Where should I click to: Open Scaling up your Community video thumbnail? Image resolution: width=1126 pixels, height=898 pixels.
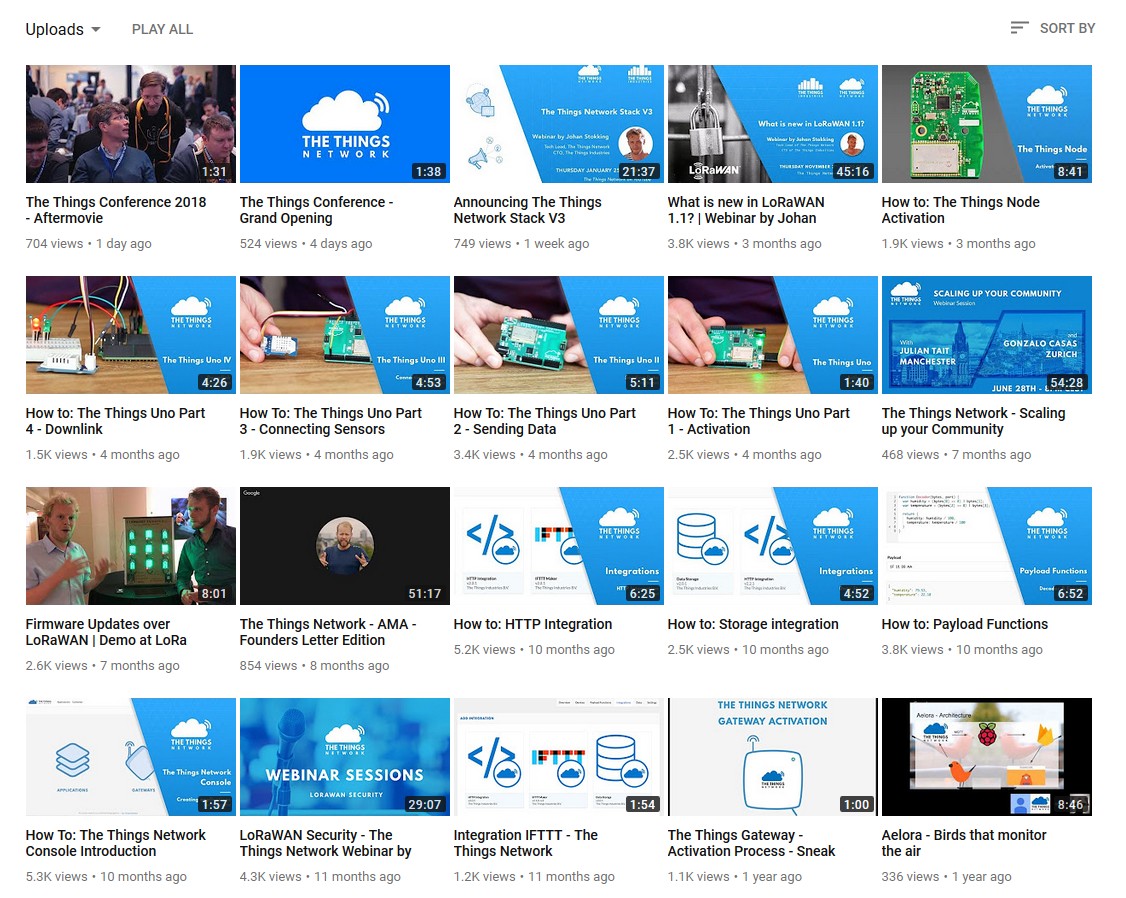pyautogui.click(x=987, y=335)
